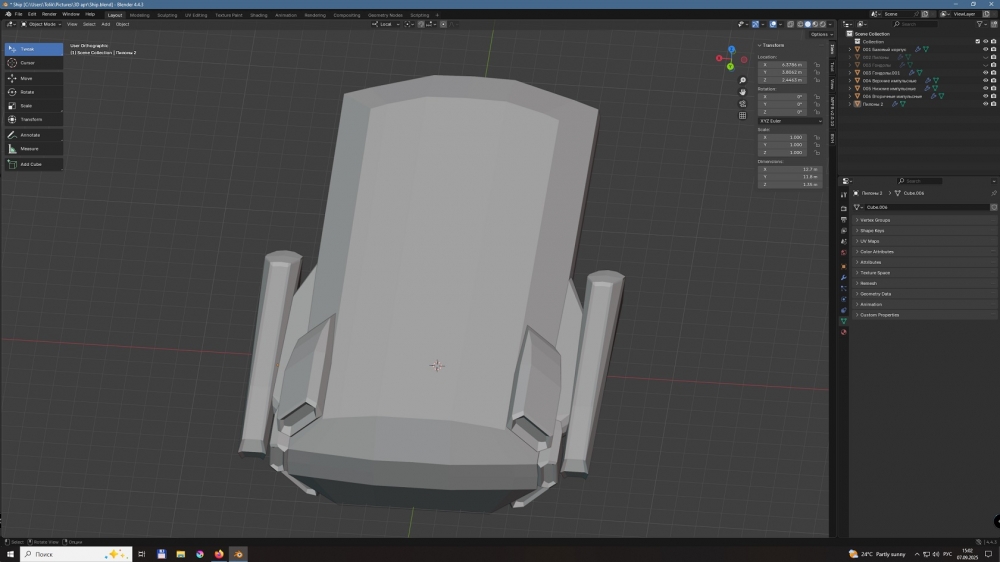The image size is (1000, 562).
Task: Show the hidden 002 object in outliner
Action: (985, 57)
